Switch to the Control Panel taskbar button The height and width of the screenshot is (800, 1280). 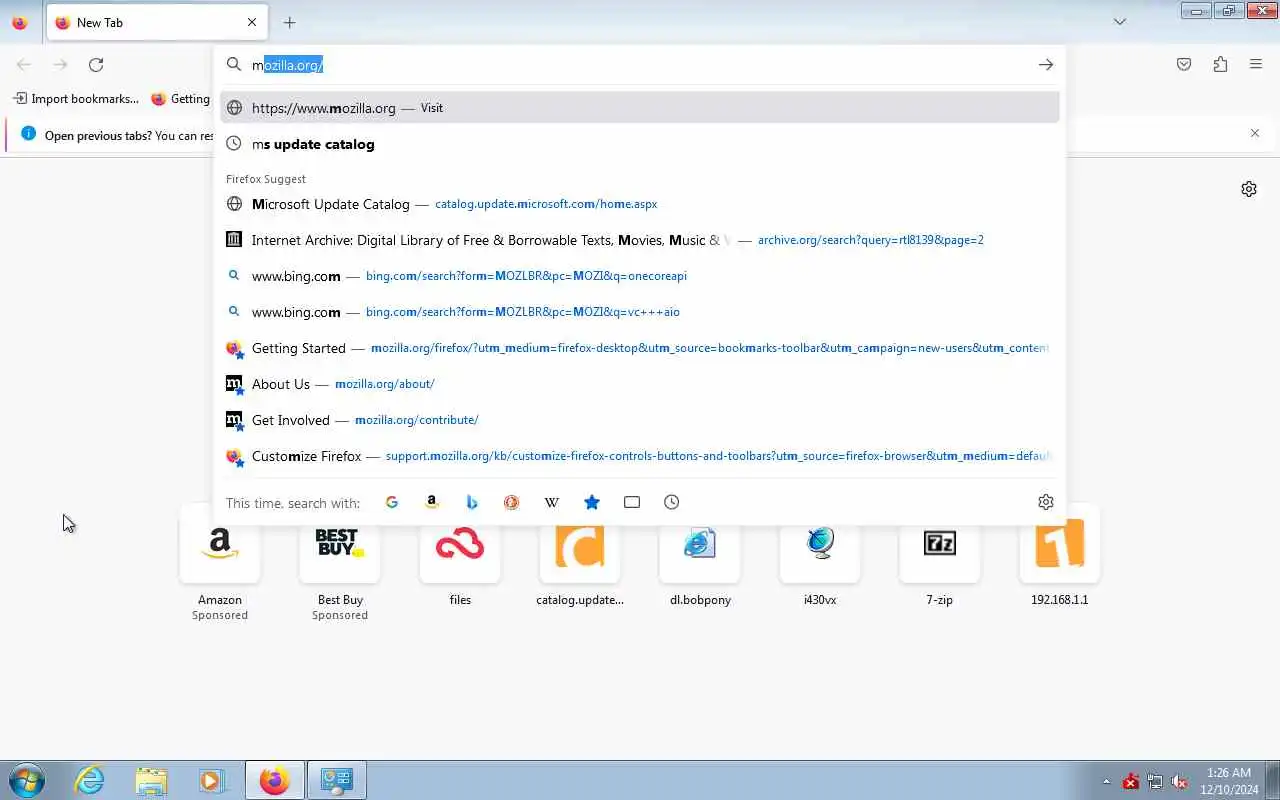336,780
